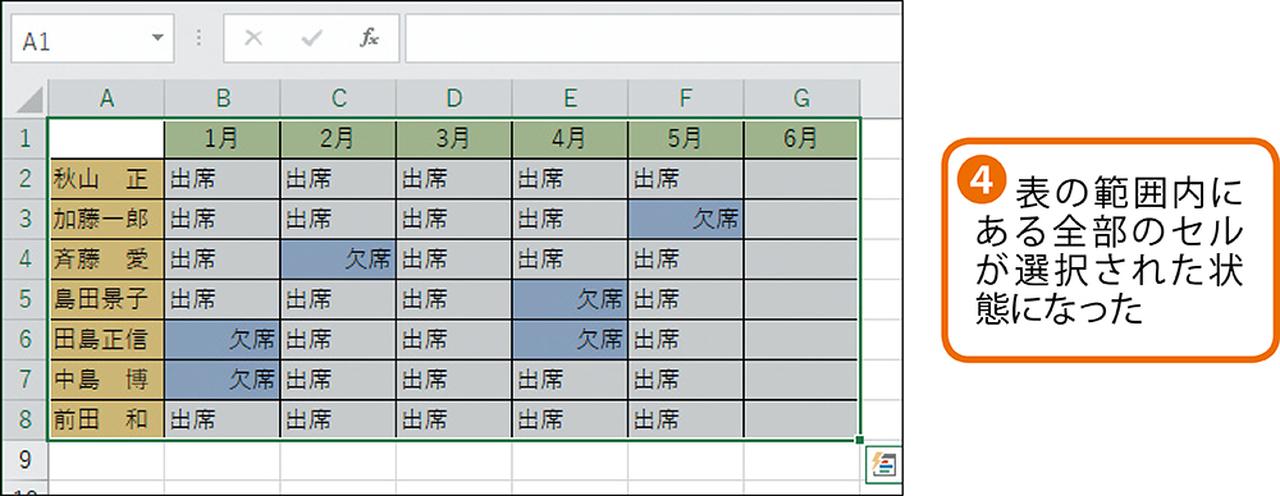Click the Insert Function fx icon
Viewport: 1280px width, 496px height.
click(369, 39)
